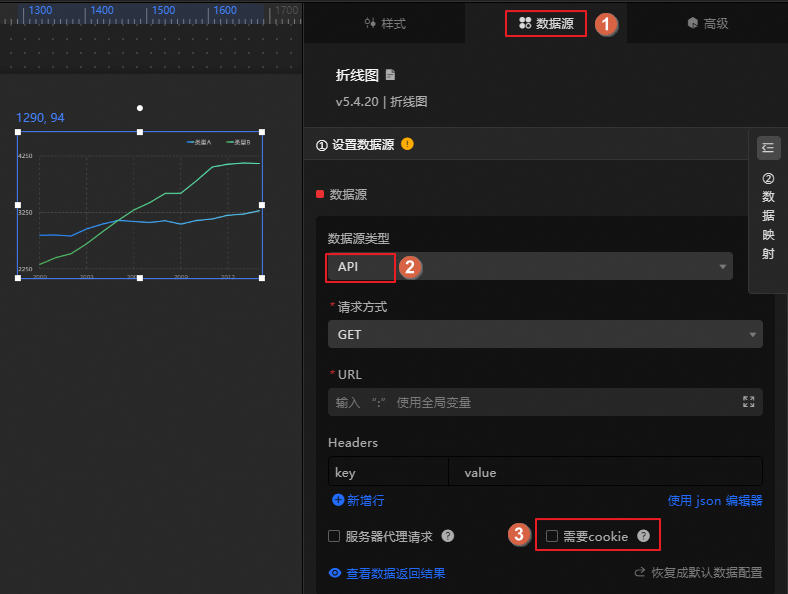Go to the 高级 tab
The height and width of the screenshot is (594, 788).
point(708,23)
